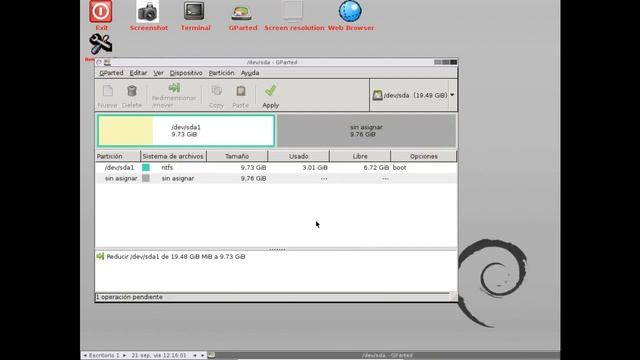
Task: Click the 6.72 GiB free value
Action: [x=376, y=168]
